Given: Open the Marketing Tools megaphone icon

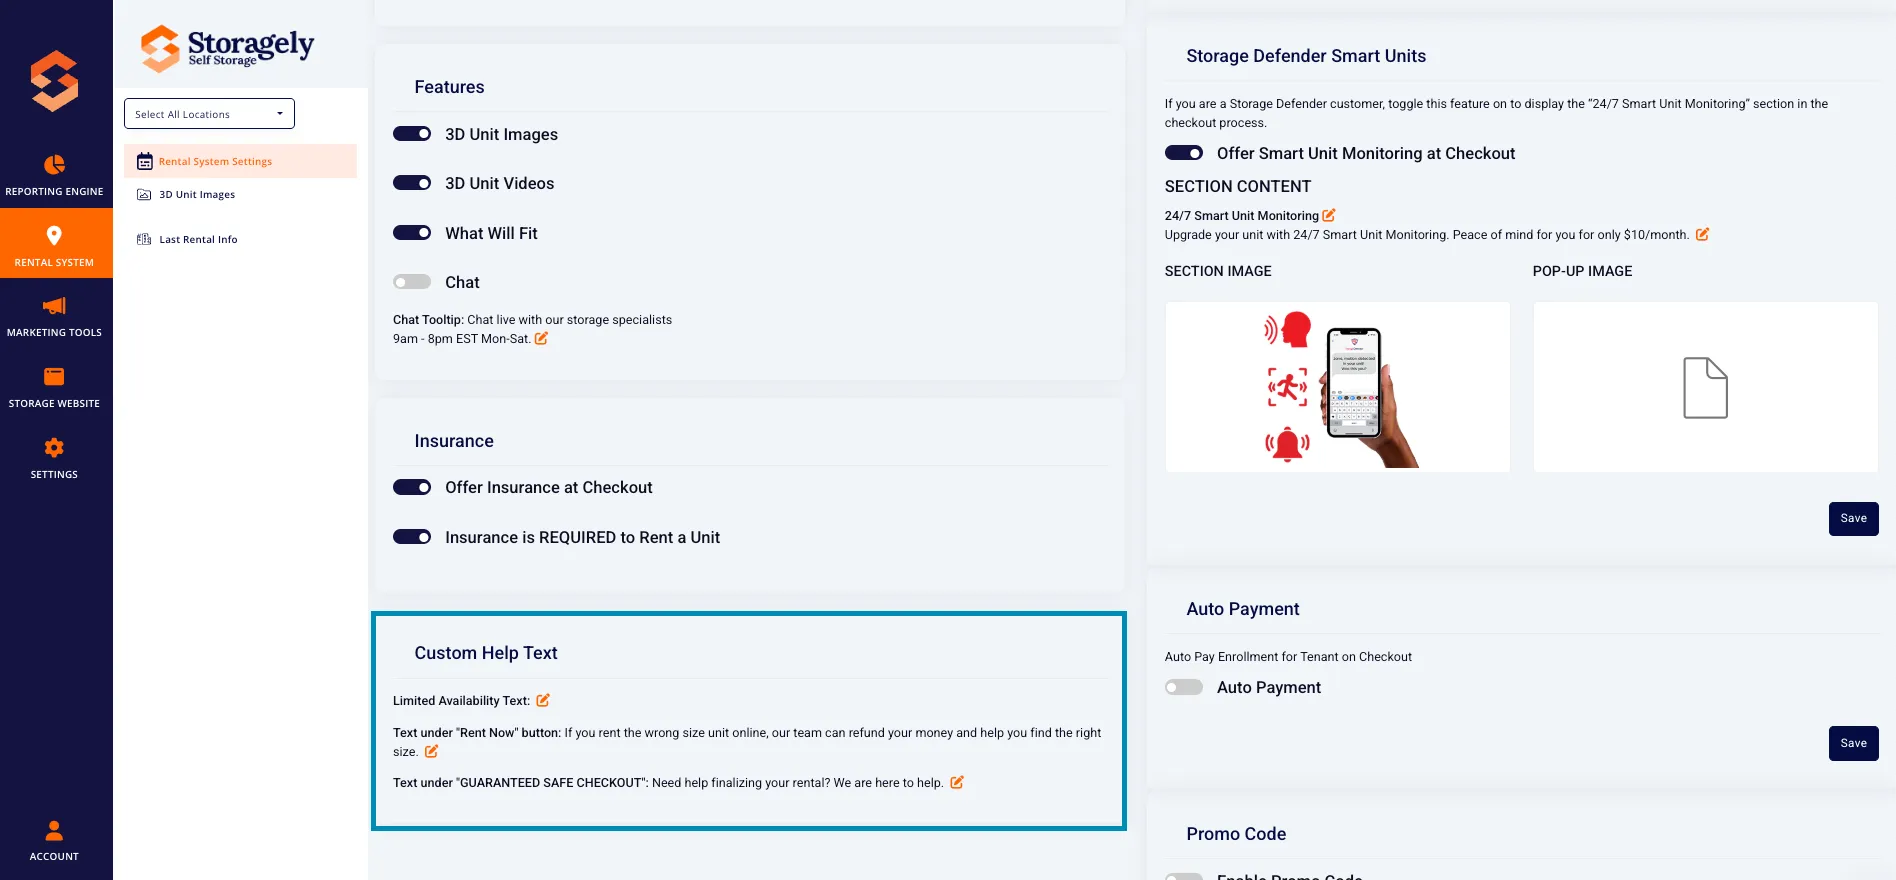Looking at the screenshot, I should 54,306.
